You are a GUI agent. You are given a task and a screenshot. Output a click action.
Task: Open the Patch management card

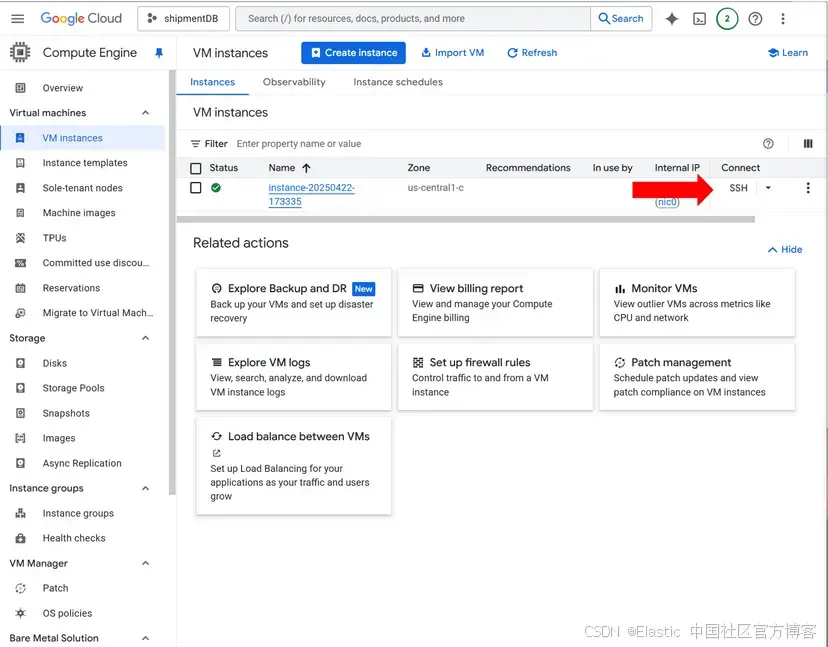point(697,377)
